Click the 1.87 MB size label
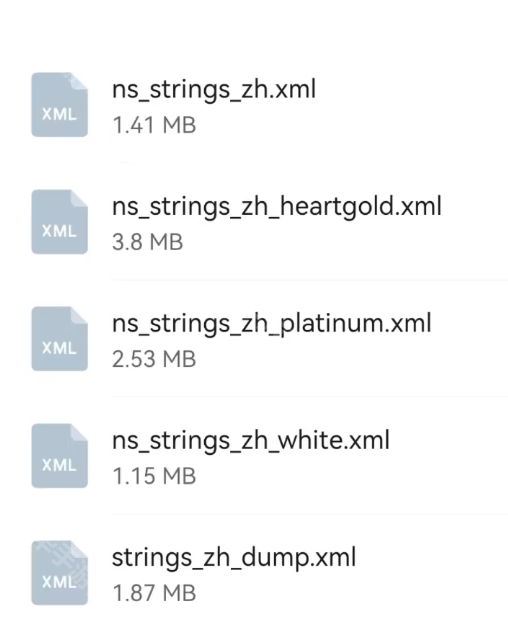The height and width of the screenshot is (619, 508). pyautogui.click(x=154, y=593)
